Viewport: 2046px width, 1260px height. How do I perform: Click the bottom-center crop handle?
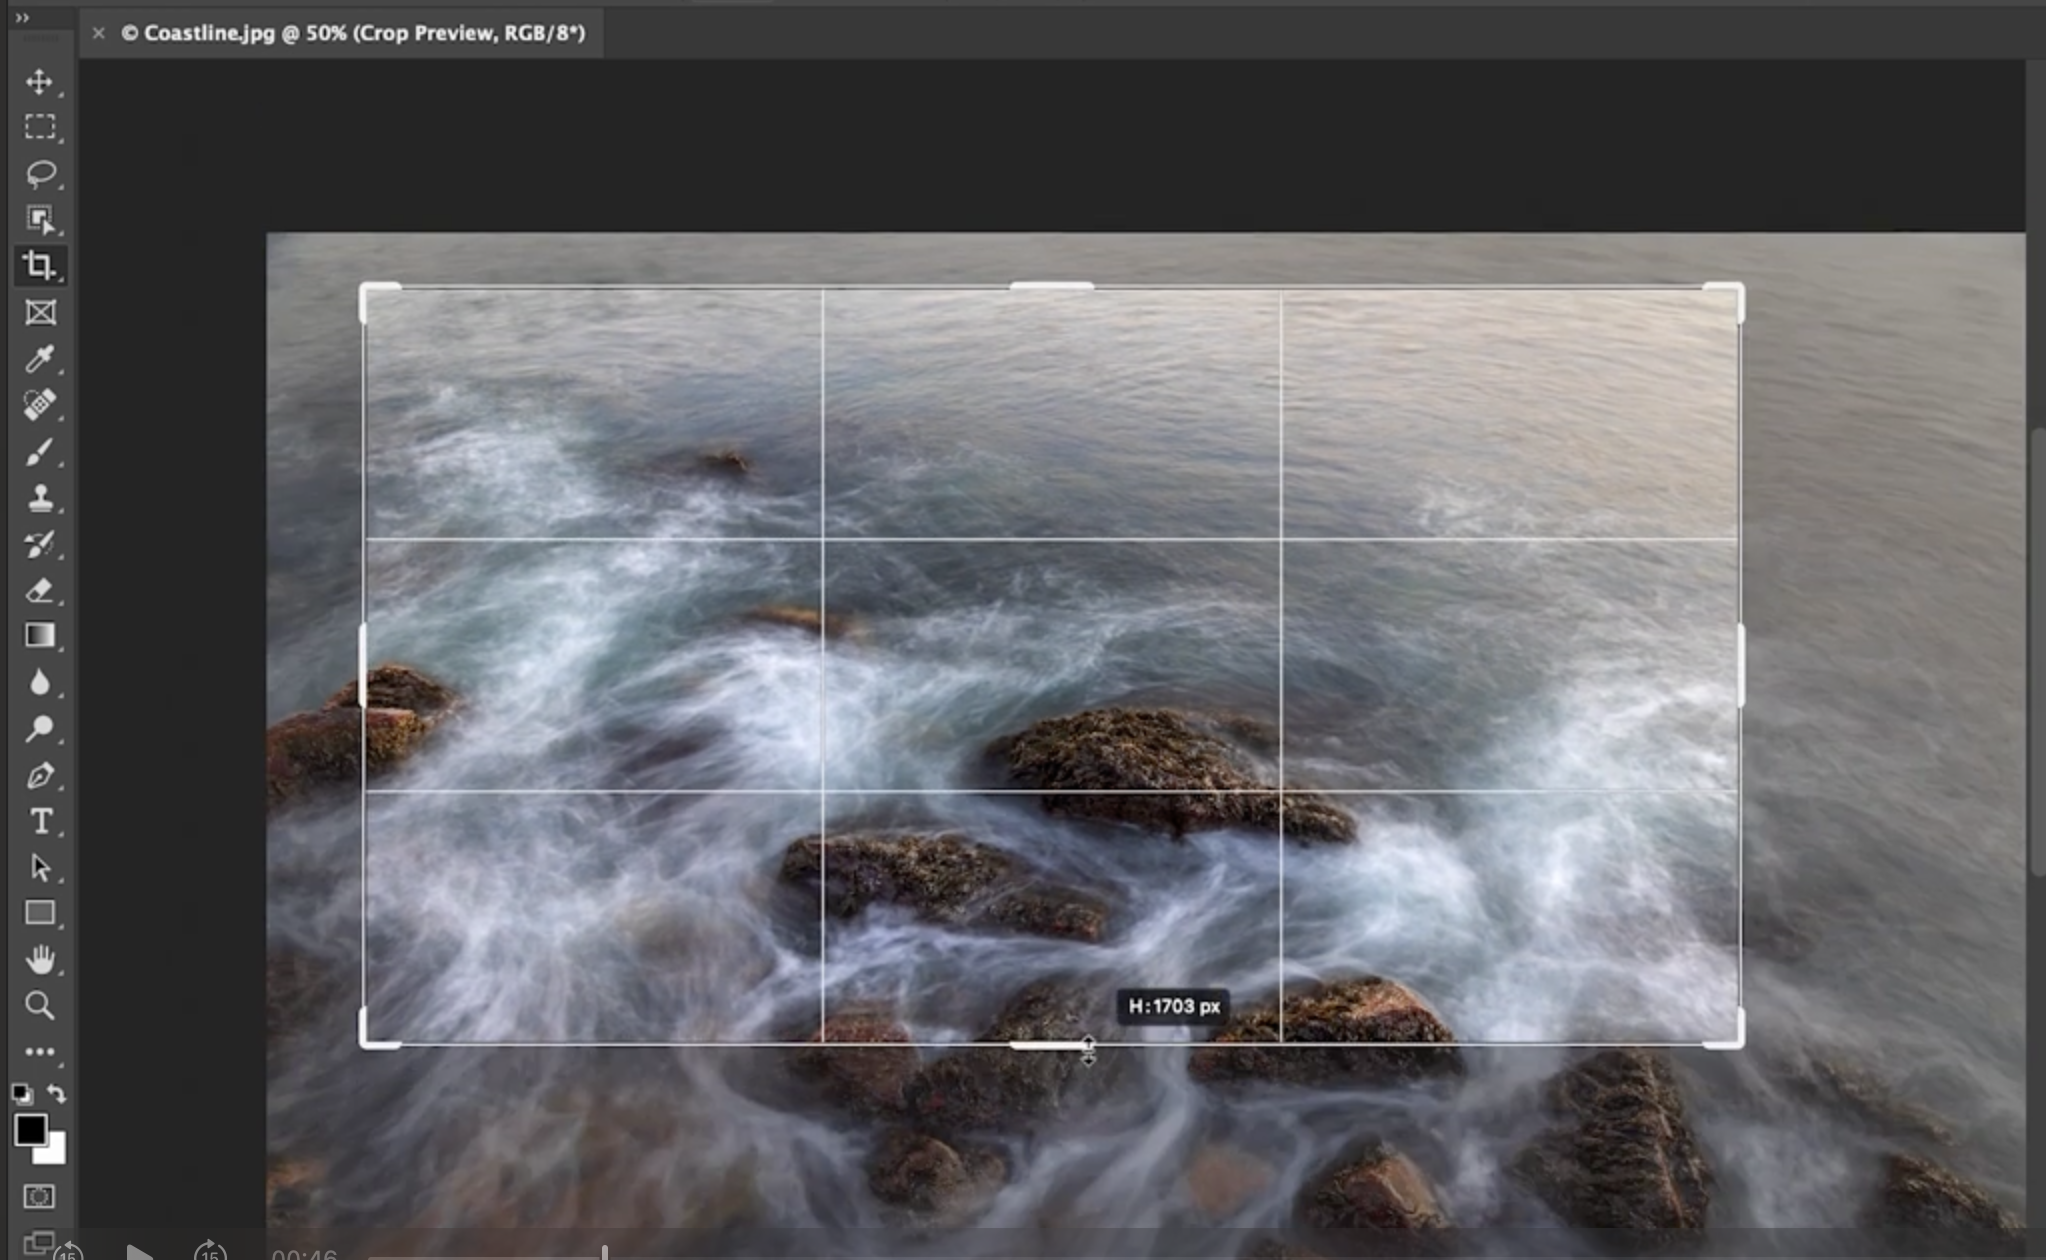point(1048,1046)
